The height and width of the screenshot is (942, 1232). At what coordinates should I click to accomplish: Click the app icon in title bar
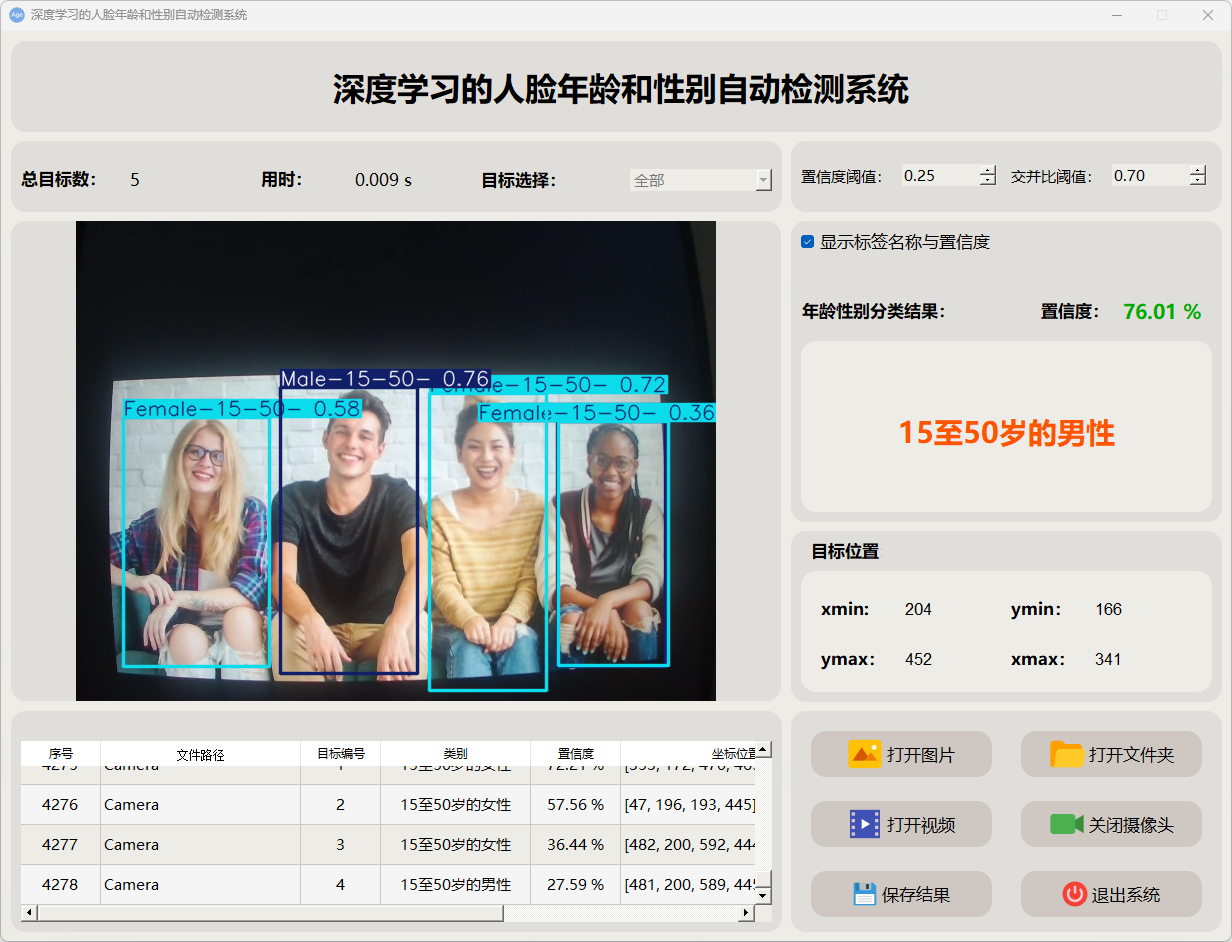[x=16, y=15]
